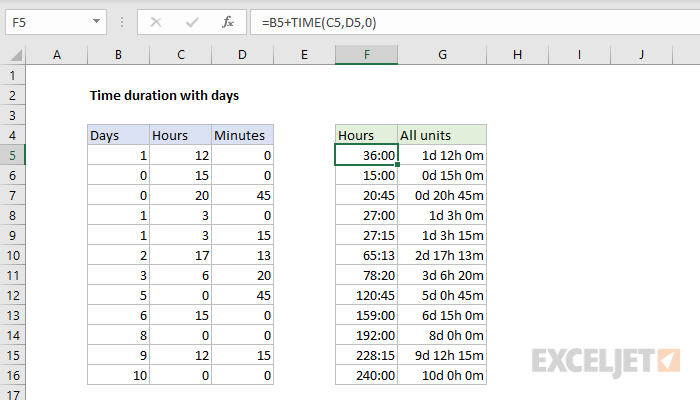
Task: Open Insert Function fx icon
Action: (x=227, y=20)
